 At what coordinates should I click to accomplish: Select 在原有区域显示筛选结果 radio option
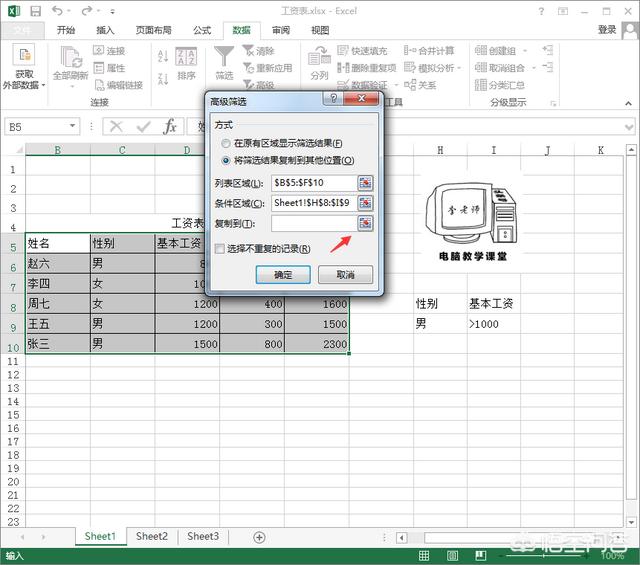[226, 144]
